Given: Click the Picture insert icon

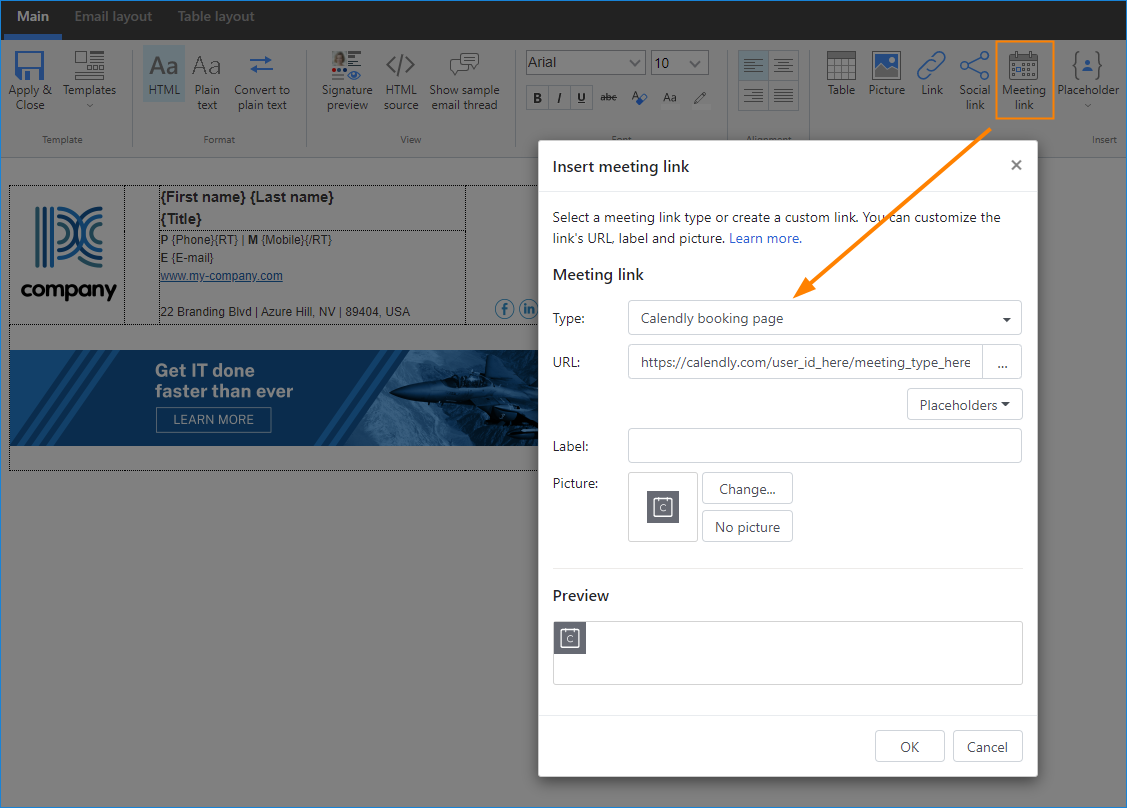Looking at the screenshot, I should (886, 73).
